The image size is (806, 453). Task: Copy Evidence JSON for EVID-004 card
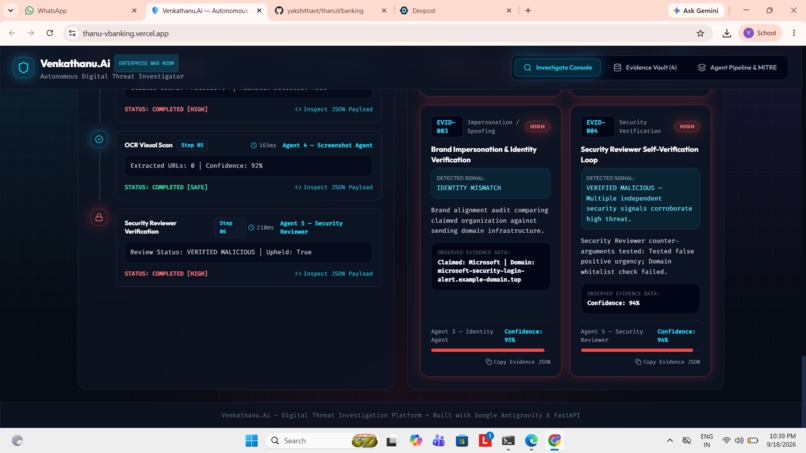click(x=667, y=362)
